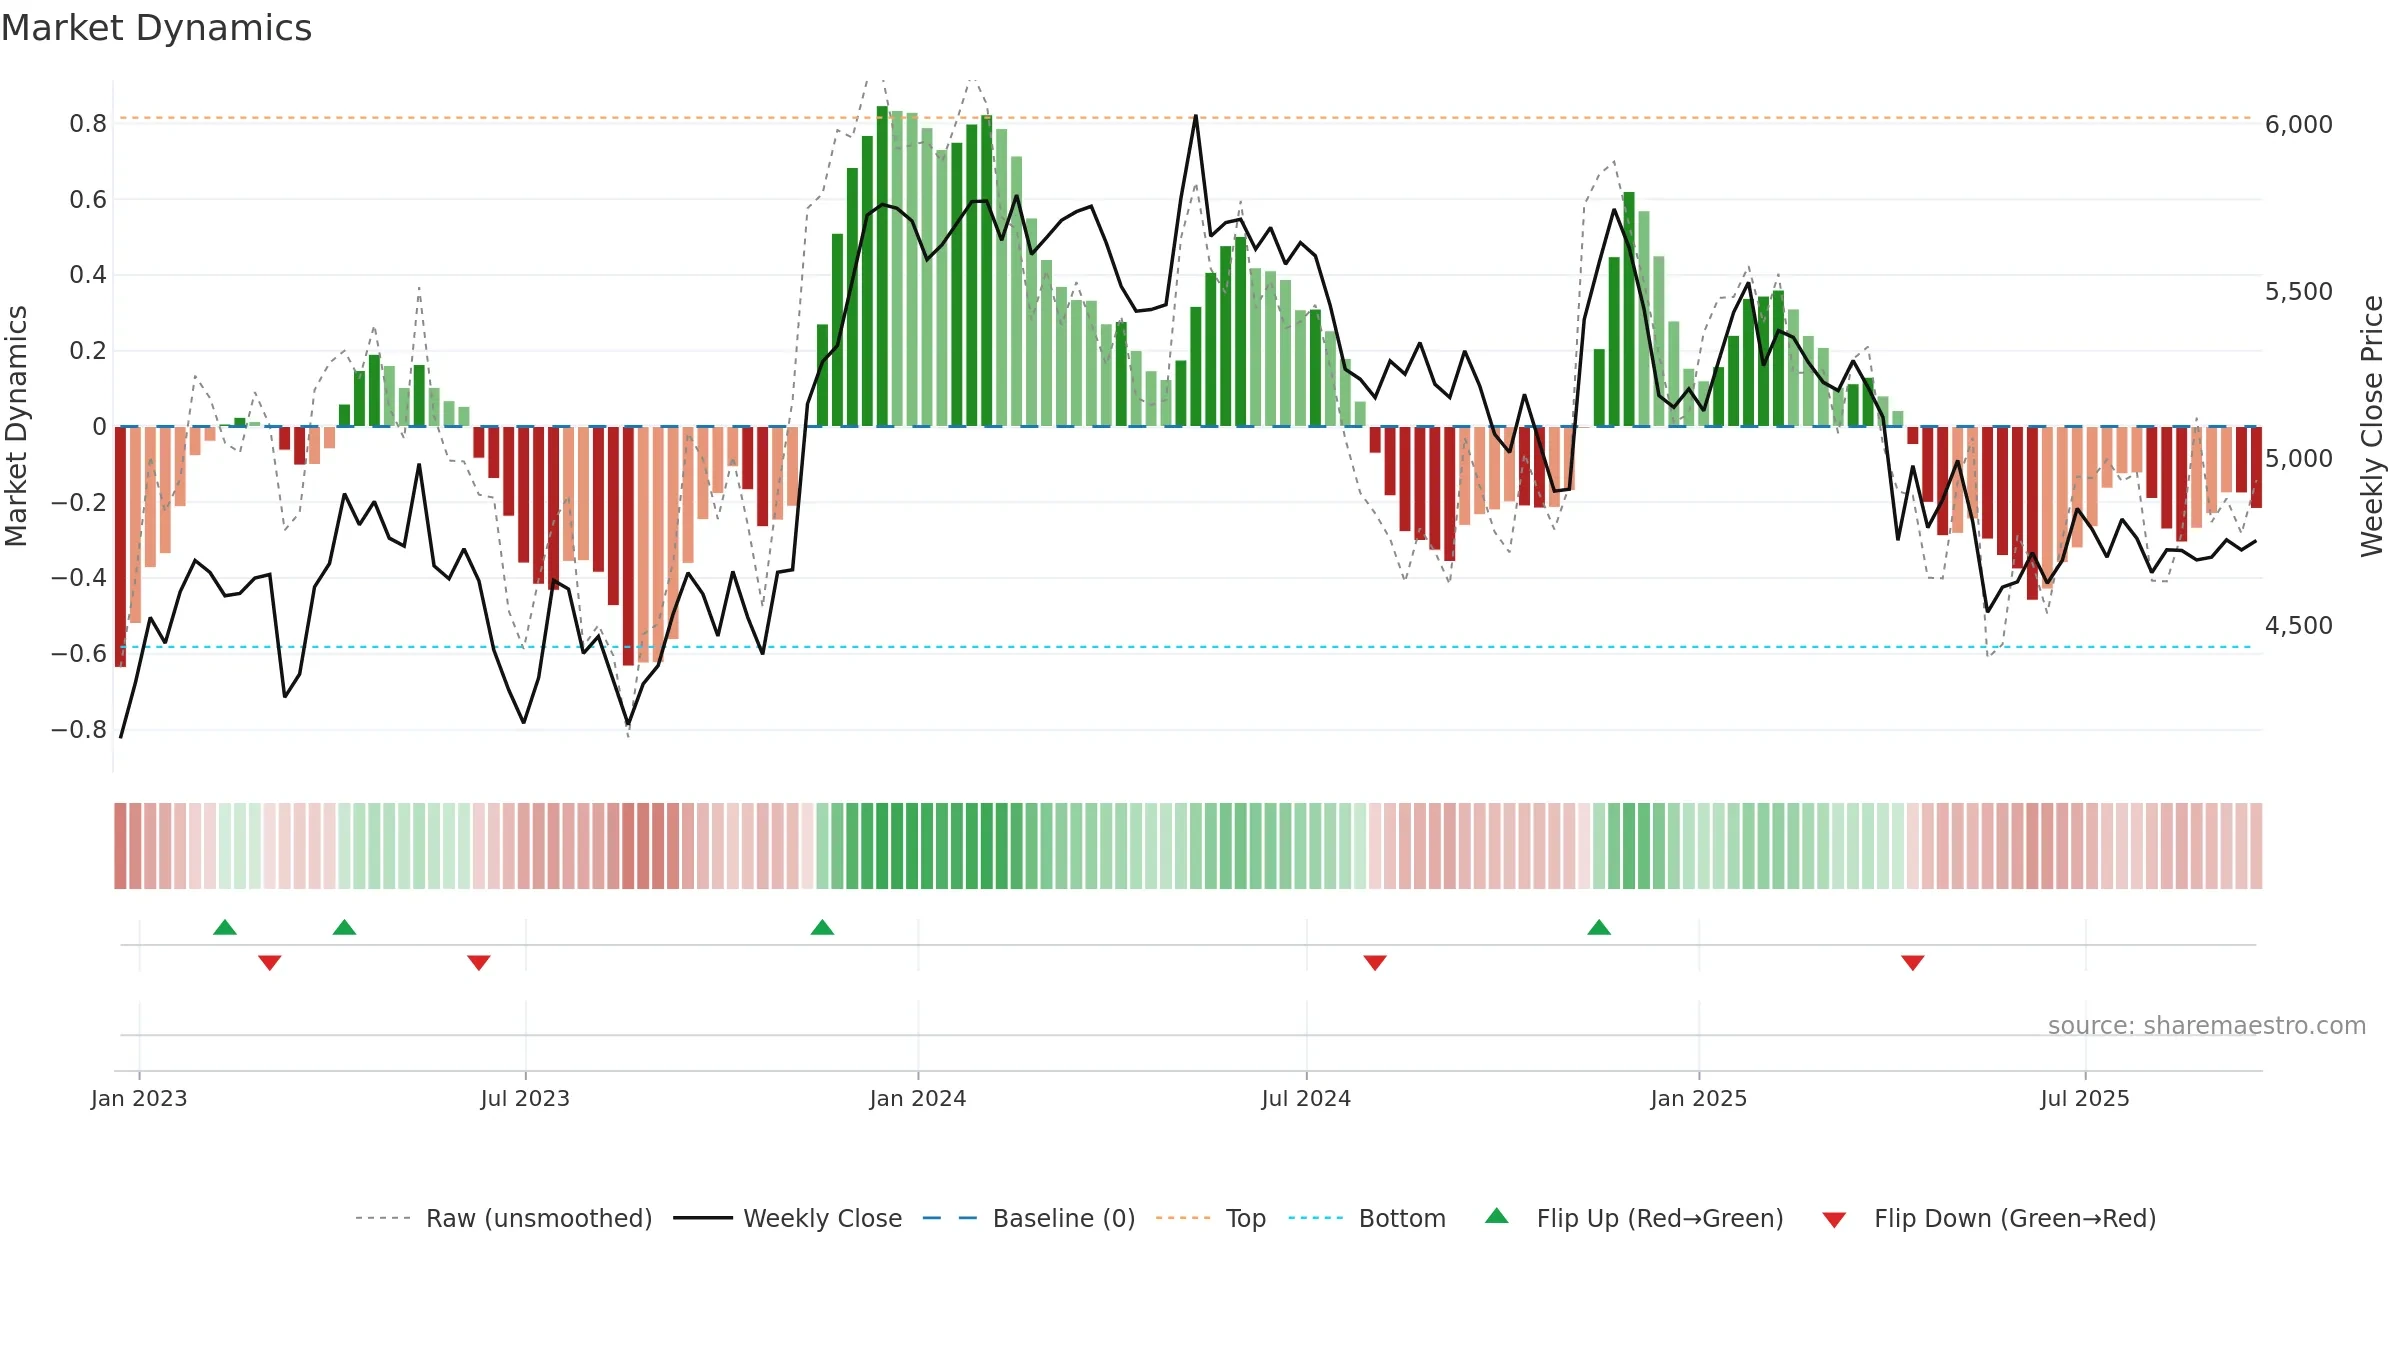Toggle the Baseline (0) legend entry
Image resolution: width=2400 pixels, height=1350 pixels.
tap(1029, 1218)
